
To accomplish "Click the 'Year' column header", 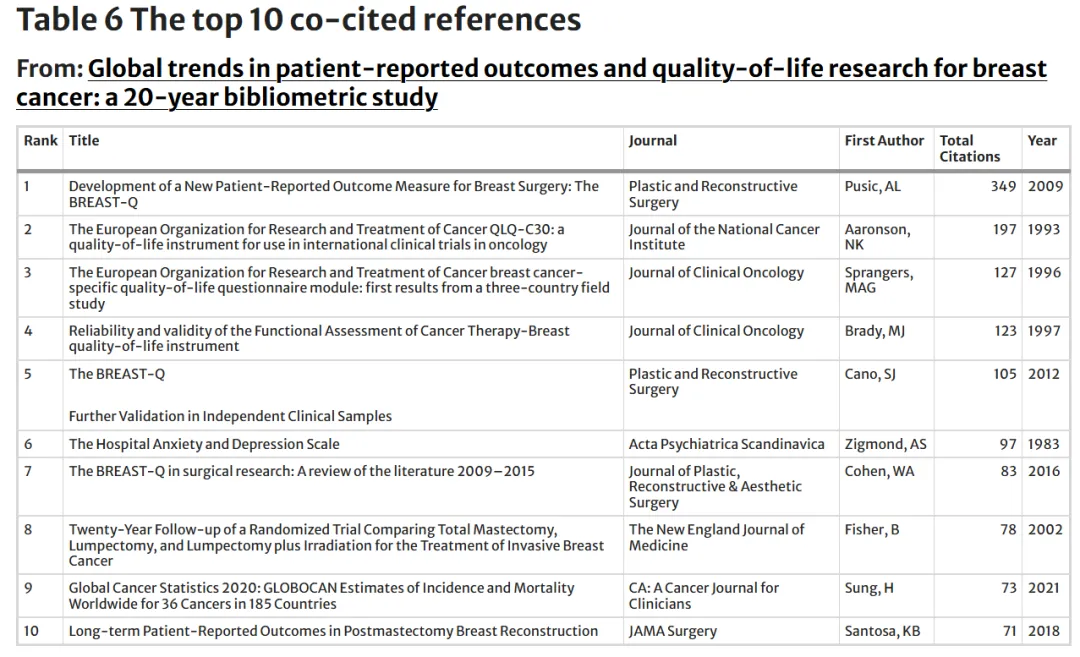I will (x=1042, y=140).
